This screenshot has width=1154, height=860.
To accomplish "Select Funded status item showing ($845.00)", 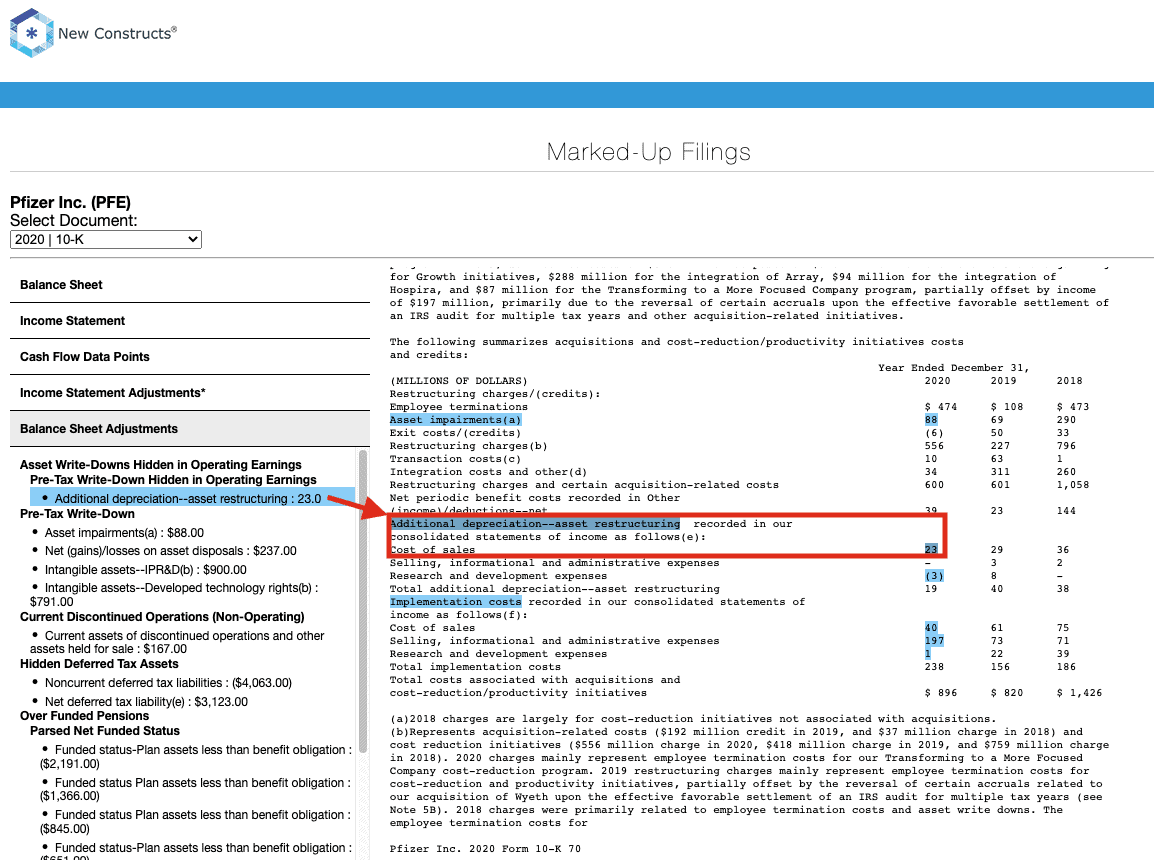I will click(x=196, y=822).
